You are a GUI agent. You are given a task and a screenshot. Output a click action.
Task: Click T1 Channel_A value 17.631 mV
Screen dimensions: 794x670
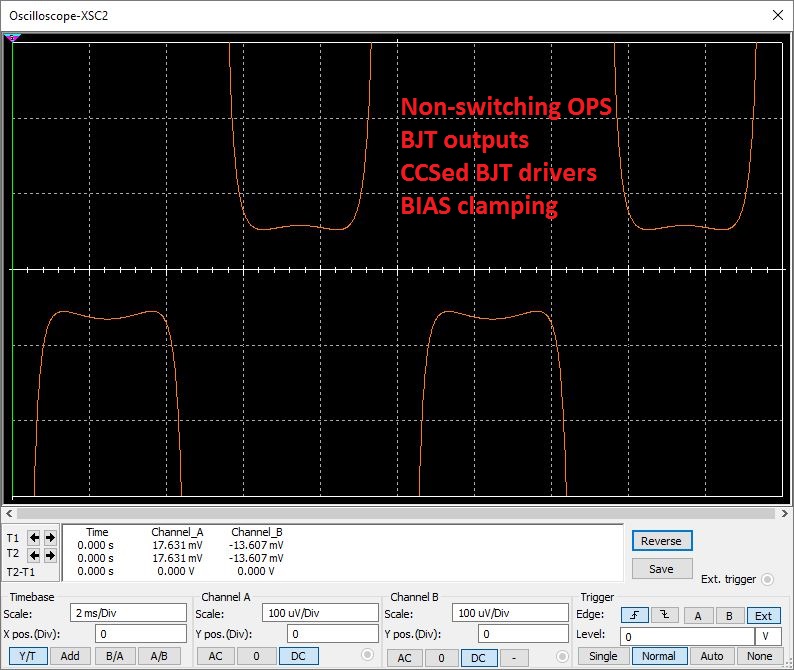coord(177,545)
